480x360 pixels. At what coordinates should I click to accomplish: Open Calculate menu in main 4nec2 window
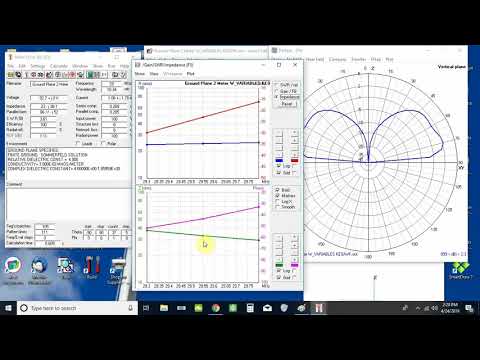59,66
